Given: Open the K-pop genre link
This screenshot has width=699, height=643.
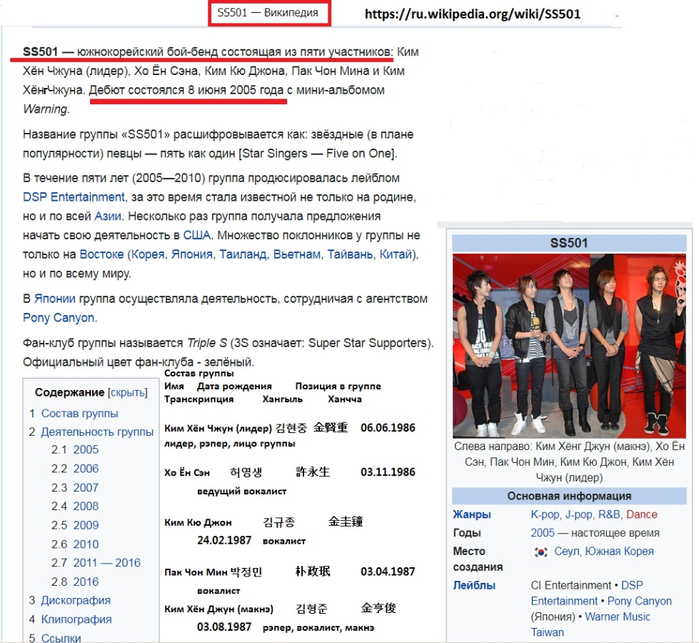Looking at the screenshot, I should 545,515.
